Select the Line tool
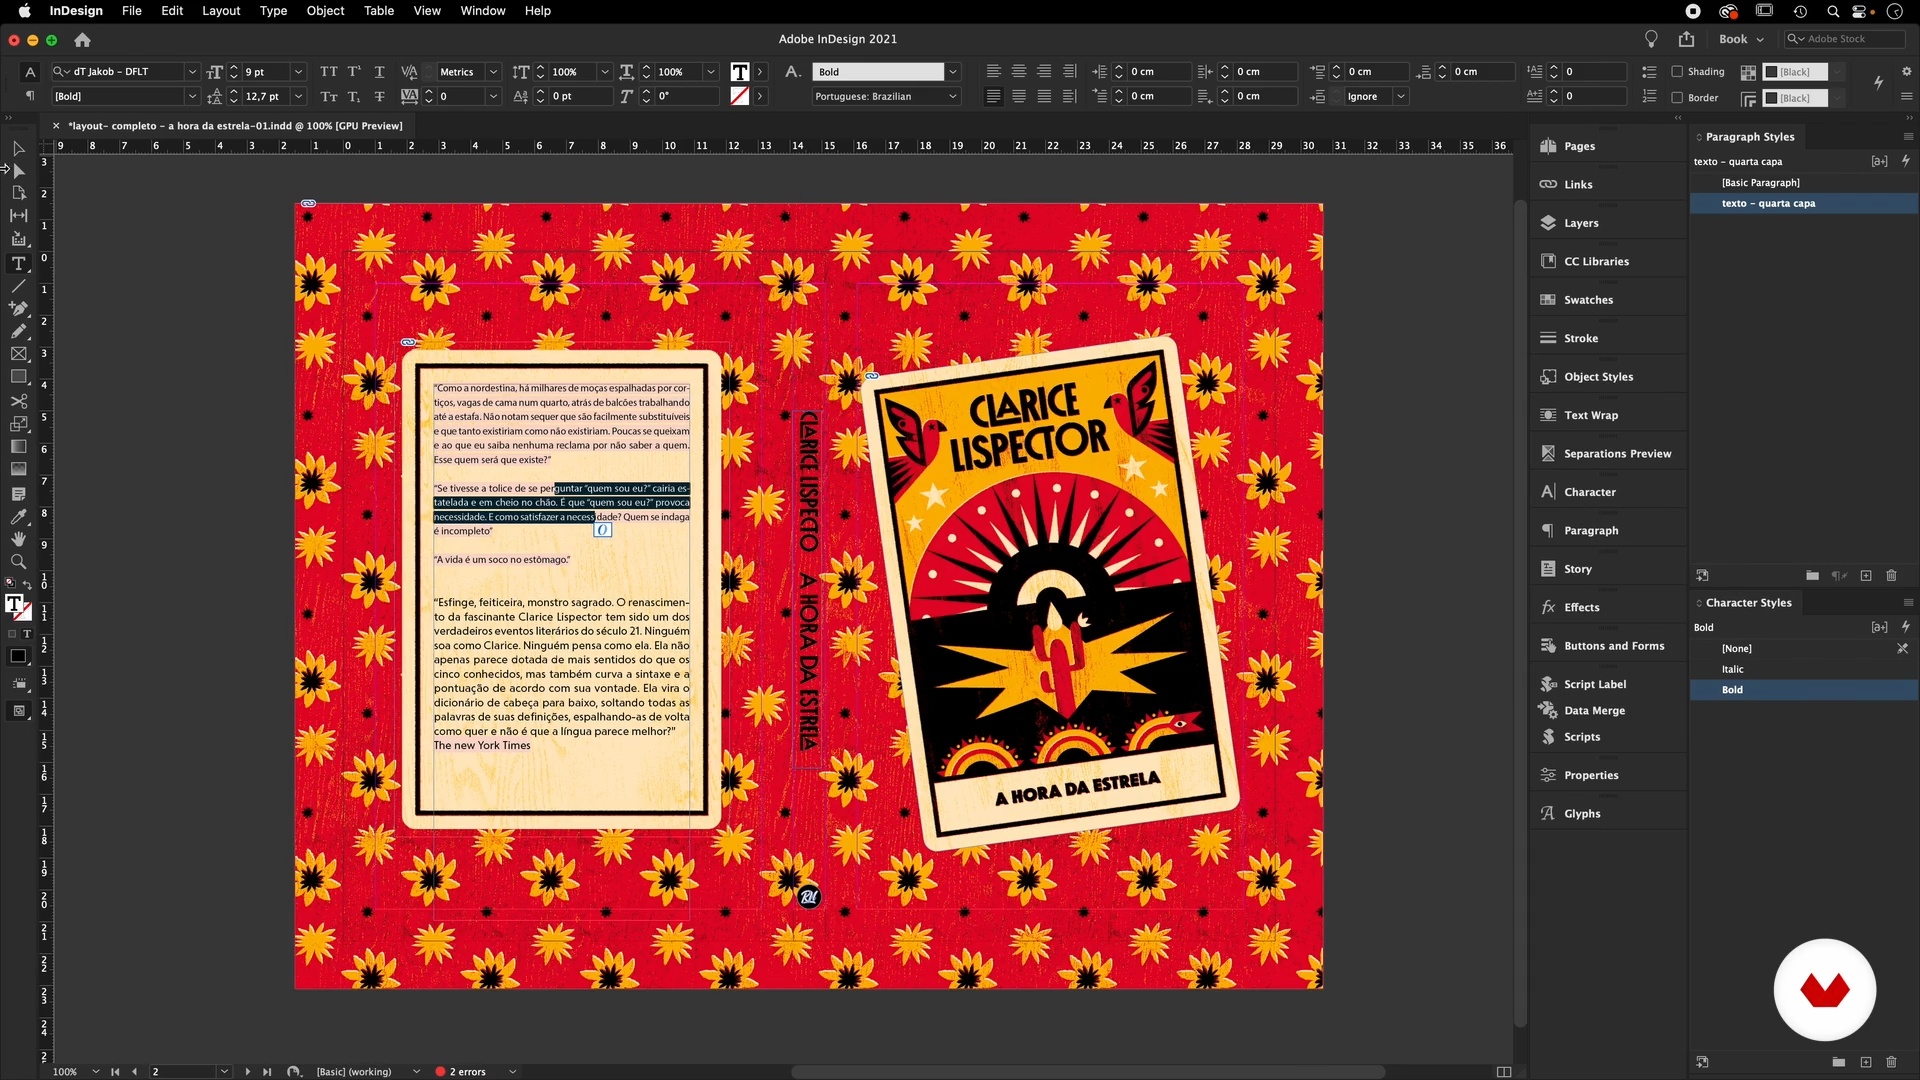Viewport: 1920px width, 1080px height. (x=18, y=286)
